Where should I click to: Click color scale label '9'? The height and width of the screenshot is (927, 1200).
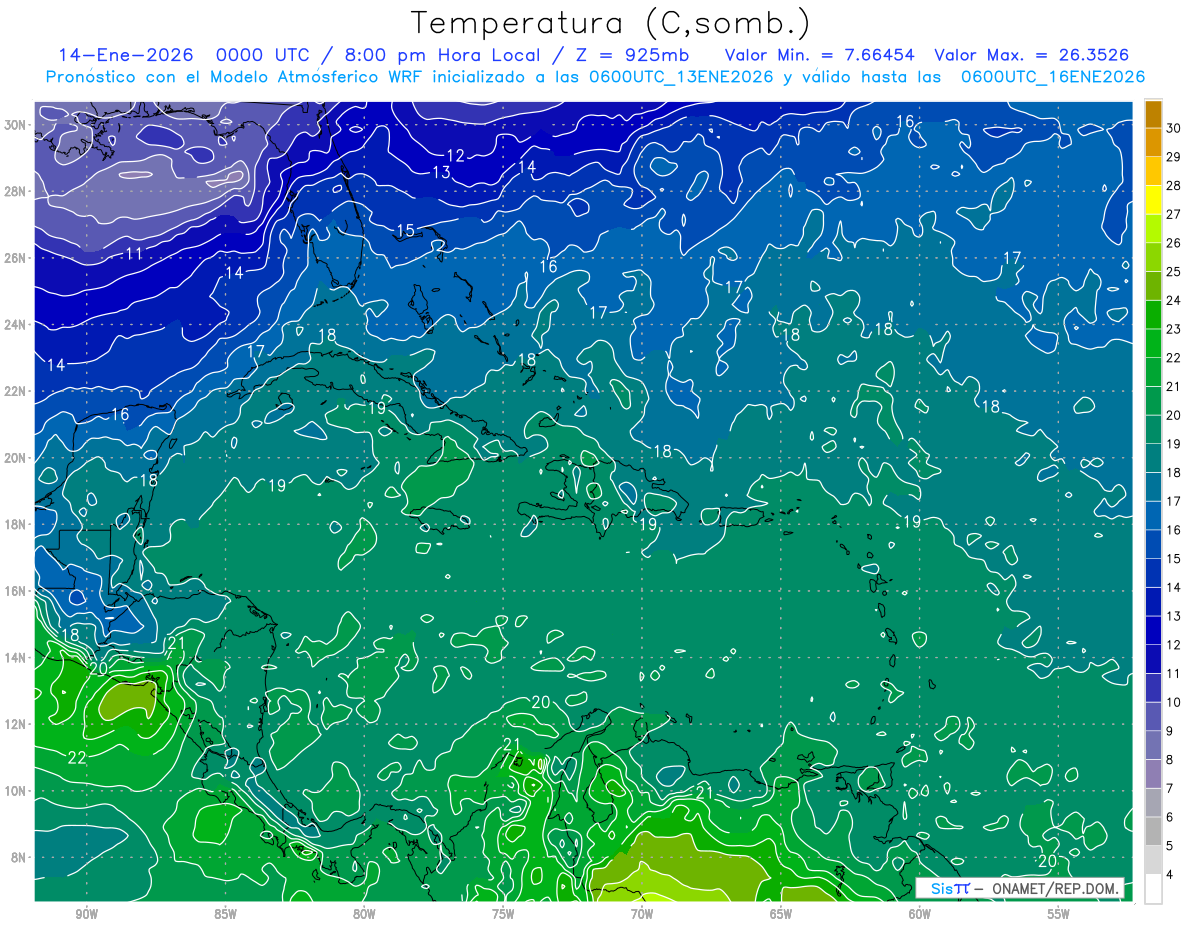tap(1171, 731)
